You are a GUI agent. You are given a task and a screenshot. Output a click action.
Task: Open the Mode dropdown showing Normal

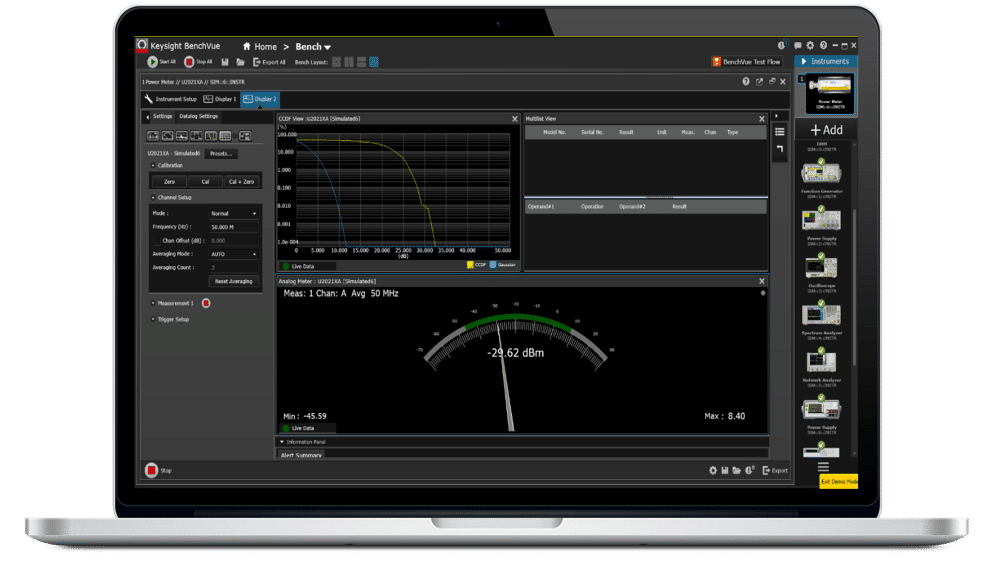click(233, 214)
